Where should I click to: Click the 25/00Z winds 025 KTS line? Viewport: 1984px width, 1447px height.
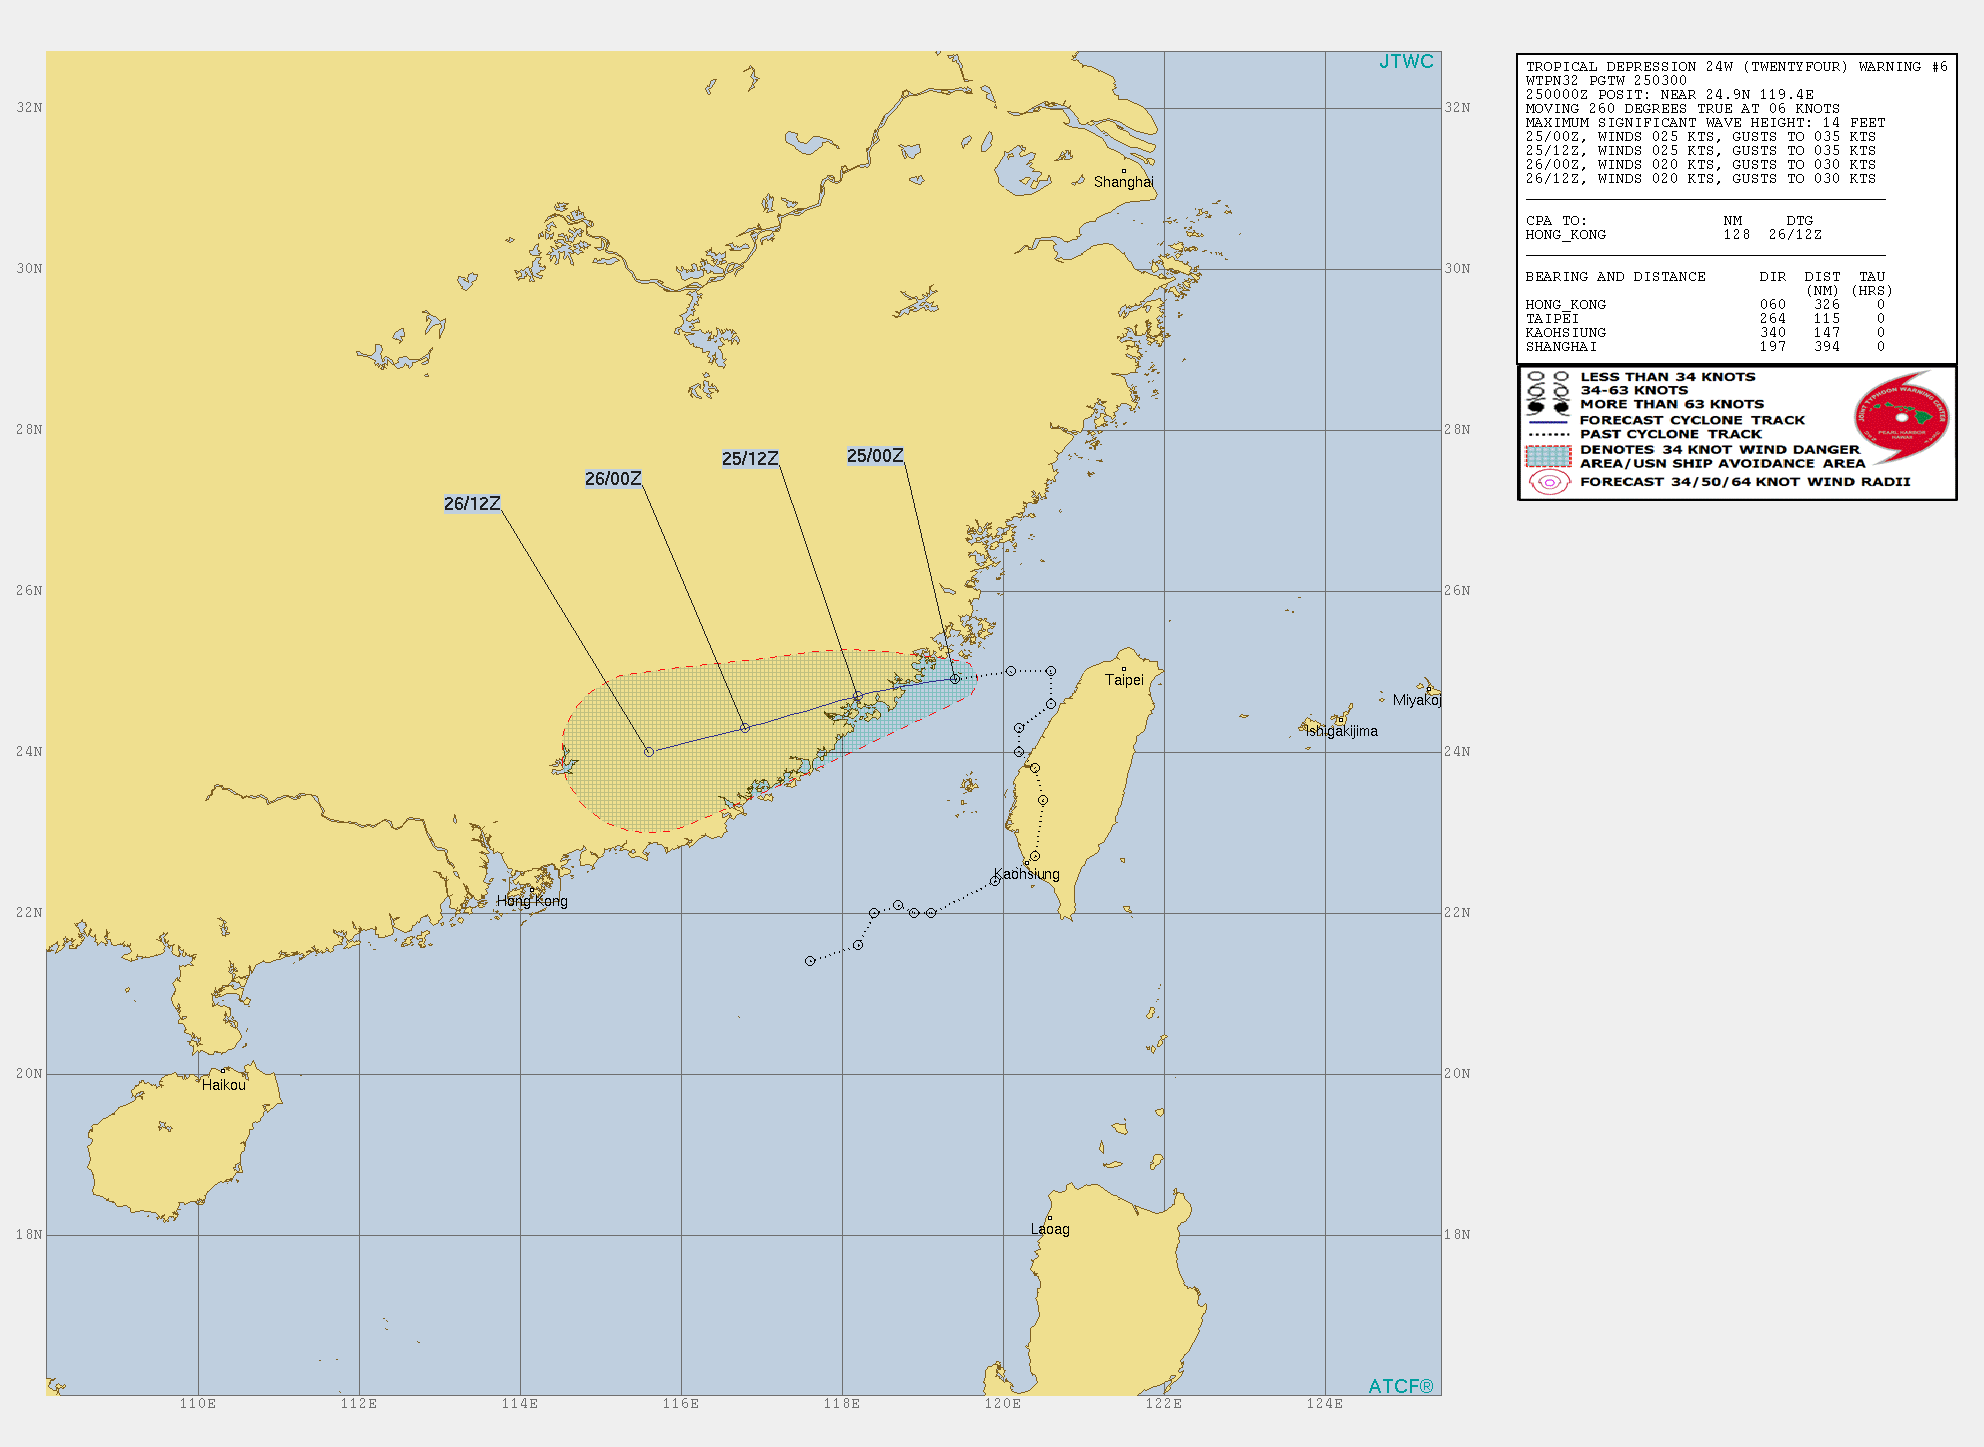coord(1700,137)
